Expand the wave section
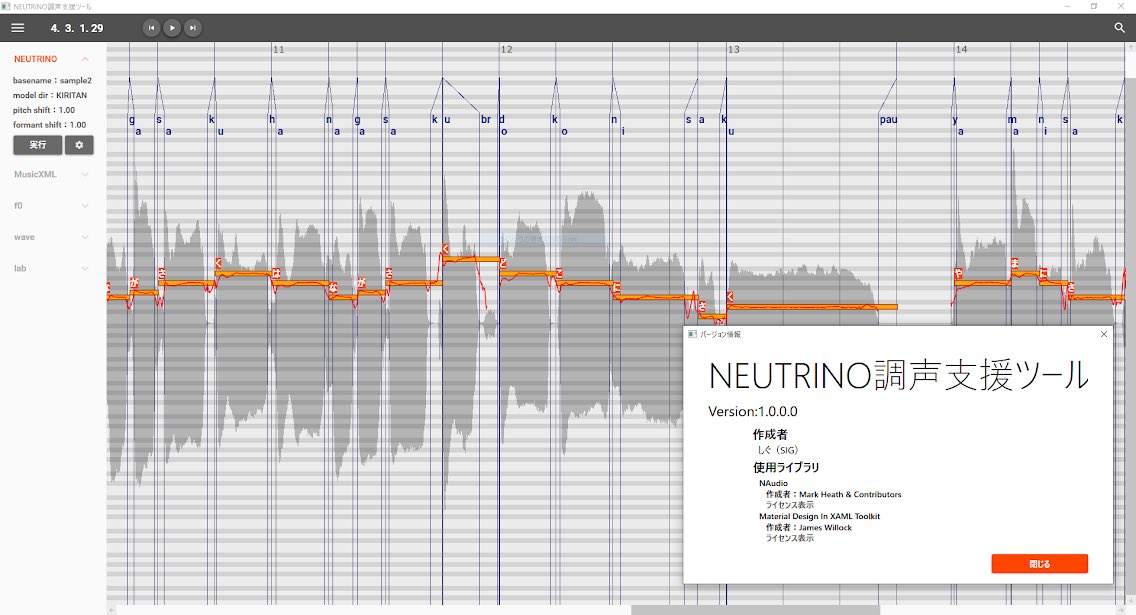Viewport: 1136px width, 615px height. point(85,237)
